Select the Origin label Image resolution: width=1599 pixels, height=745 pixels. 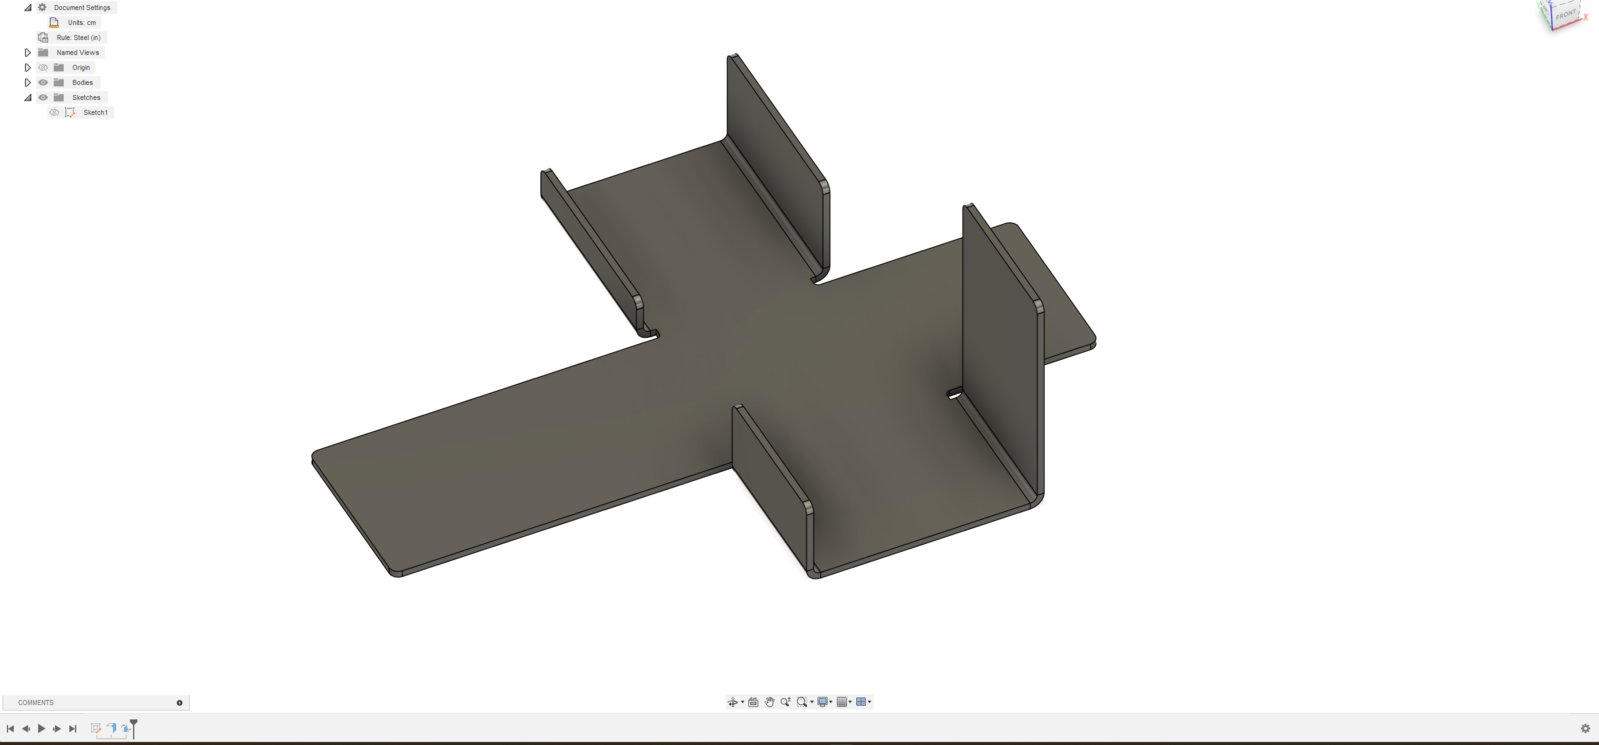81,67
